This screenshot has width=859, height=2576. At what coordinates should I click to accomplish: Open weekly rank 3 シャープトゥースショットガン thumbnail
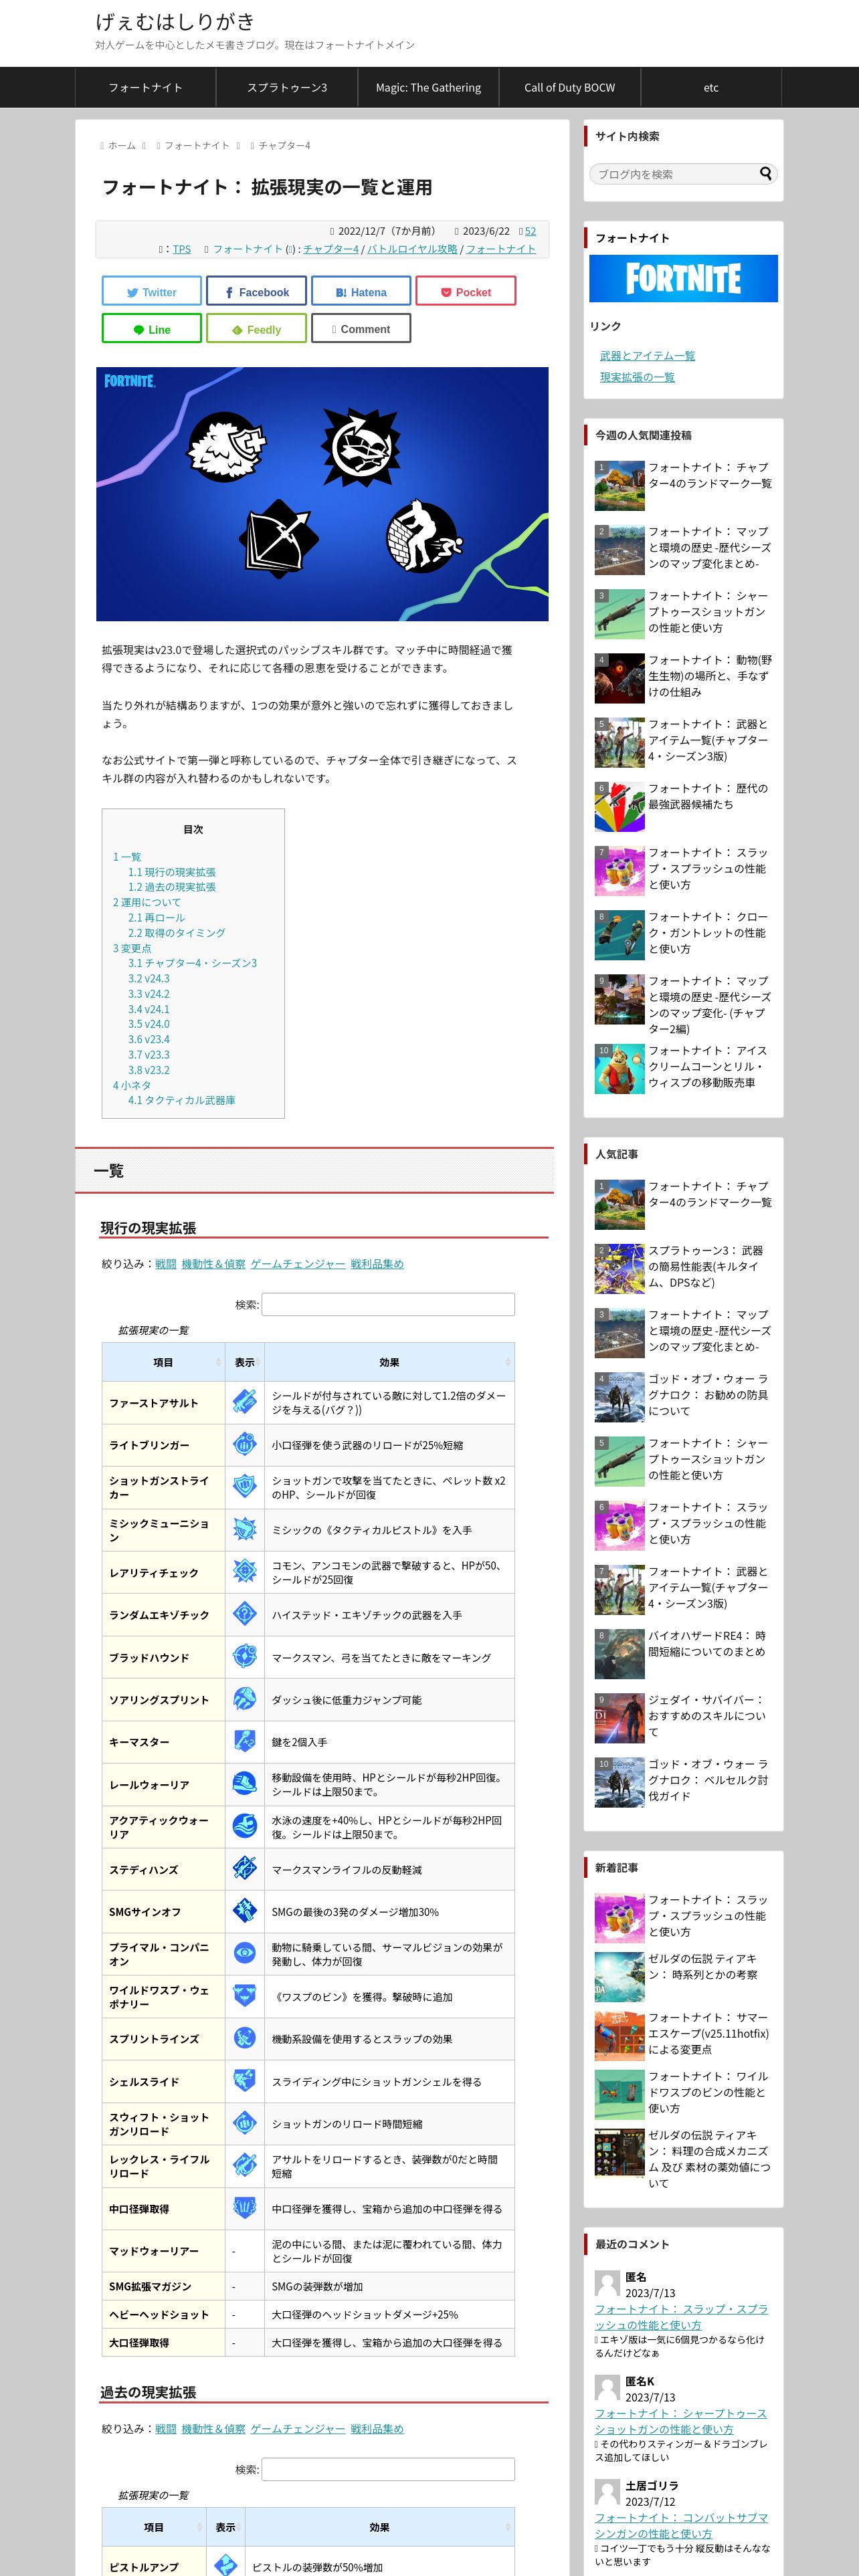pyautogui.click(x=619, y=613)
